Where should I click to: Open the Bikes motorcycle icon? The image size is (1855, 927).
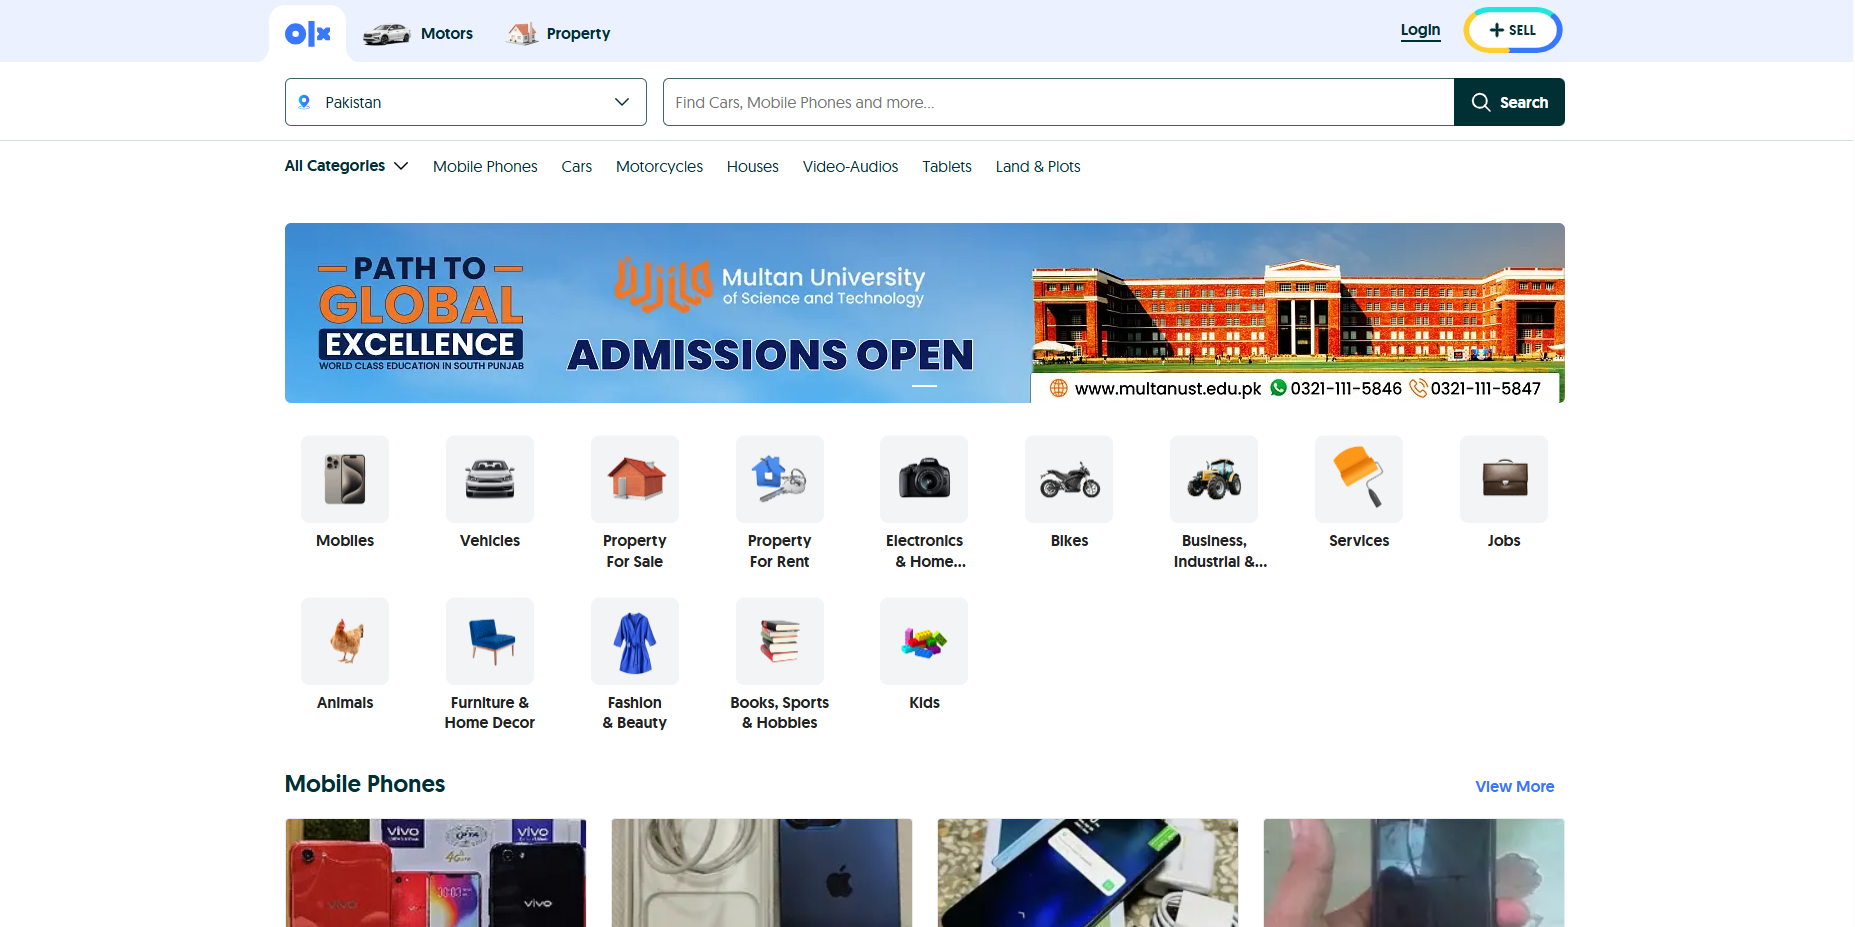pyautogui.click(x=1069, y=479)
